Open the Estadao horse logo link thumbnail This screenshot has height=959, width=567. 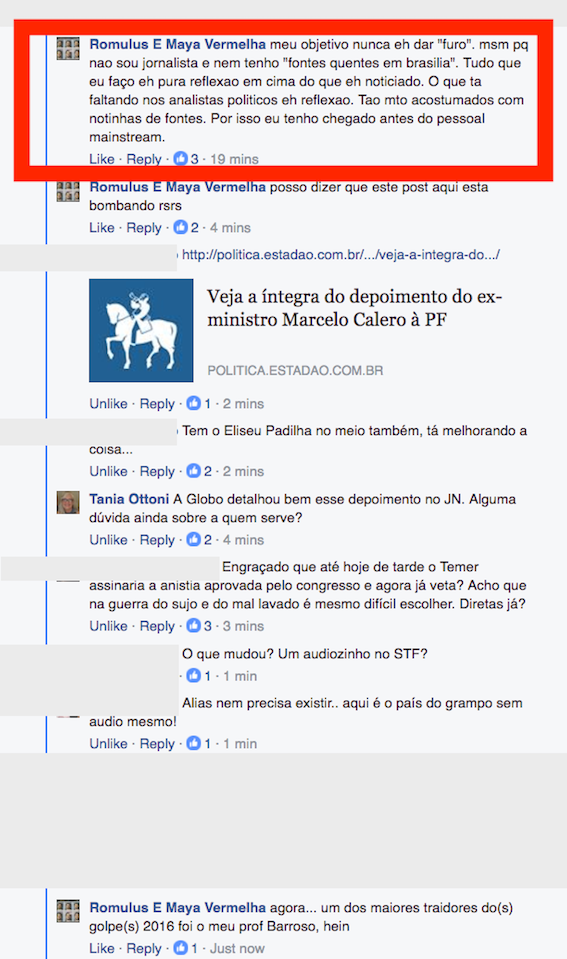pyautogui.click(x=141, y=330)
